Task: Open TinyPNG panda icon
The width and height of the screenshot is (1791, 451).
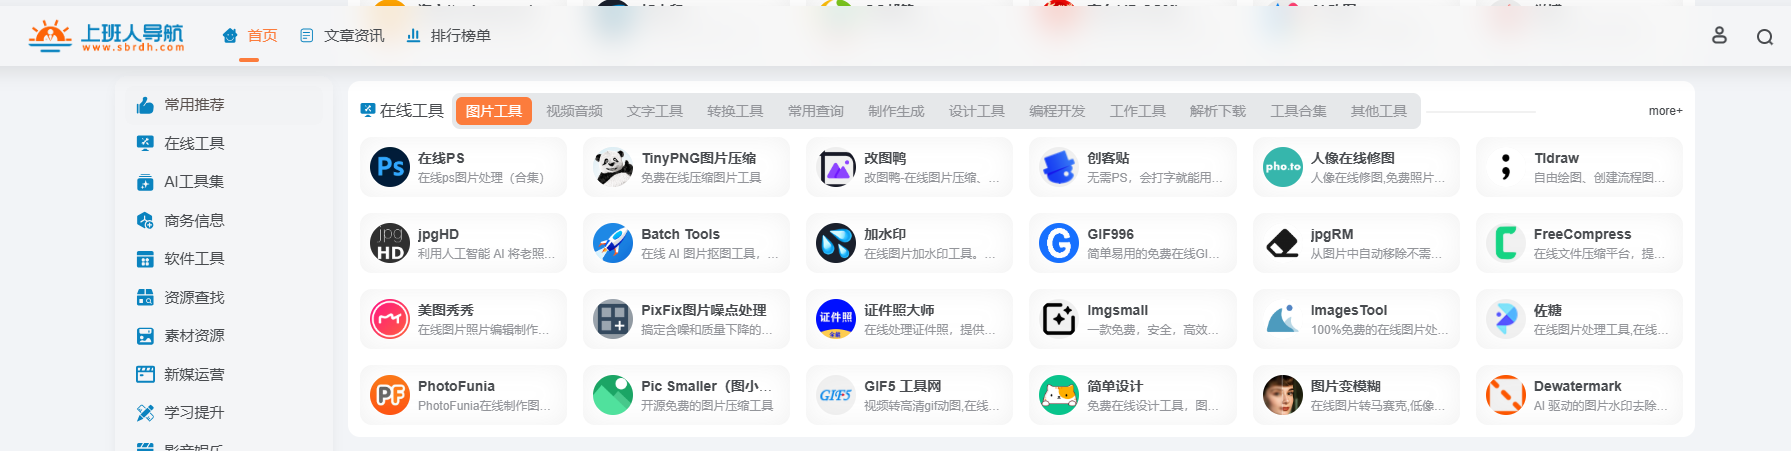Action: point(613,167)
